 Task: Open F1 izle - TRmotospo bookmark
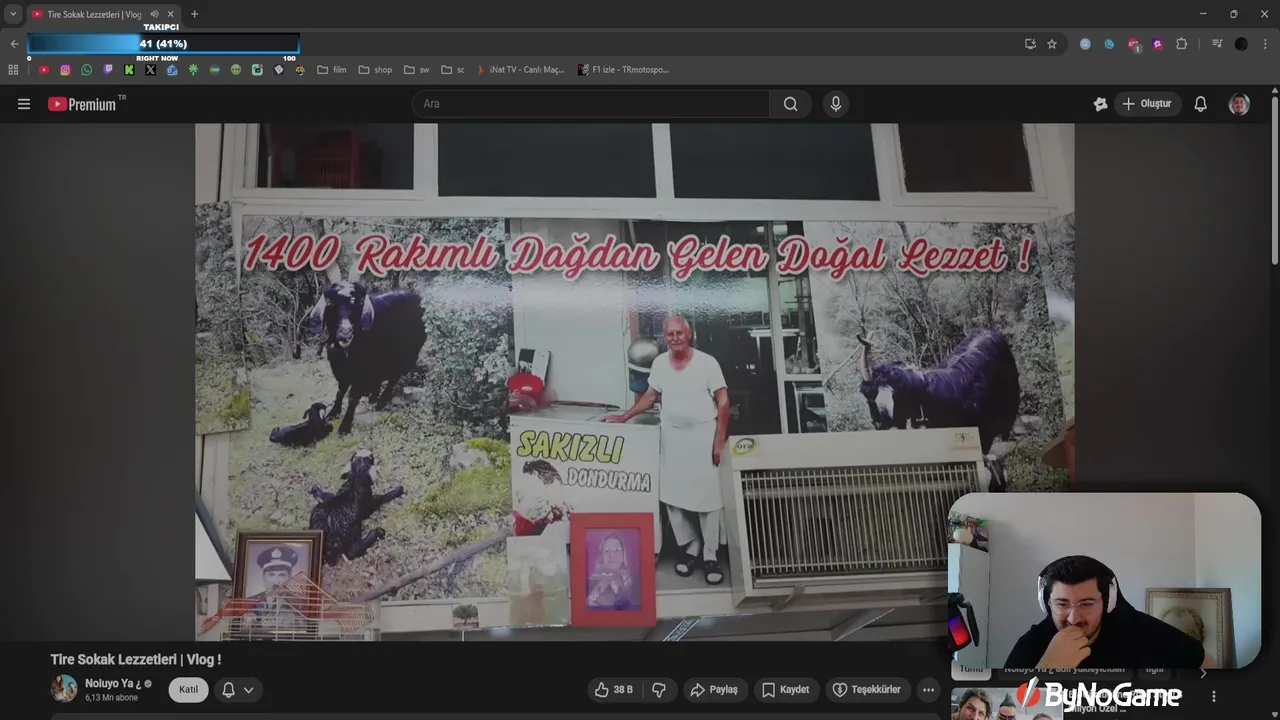(x=624, y=70)
